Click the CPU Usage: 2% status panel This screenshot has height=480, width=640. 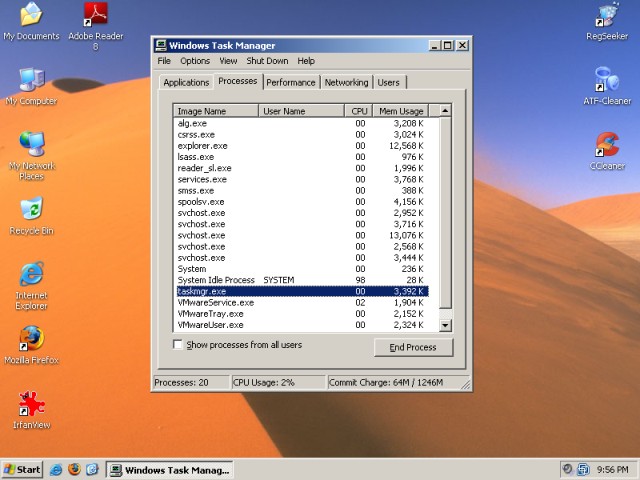[278, 382]
